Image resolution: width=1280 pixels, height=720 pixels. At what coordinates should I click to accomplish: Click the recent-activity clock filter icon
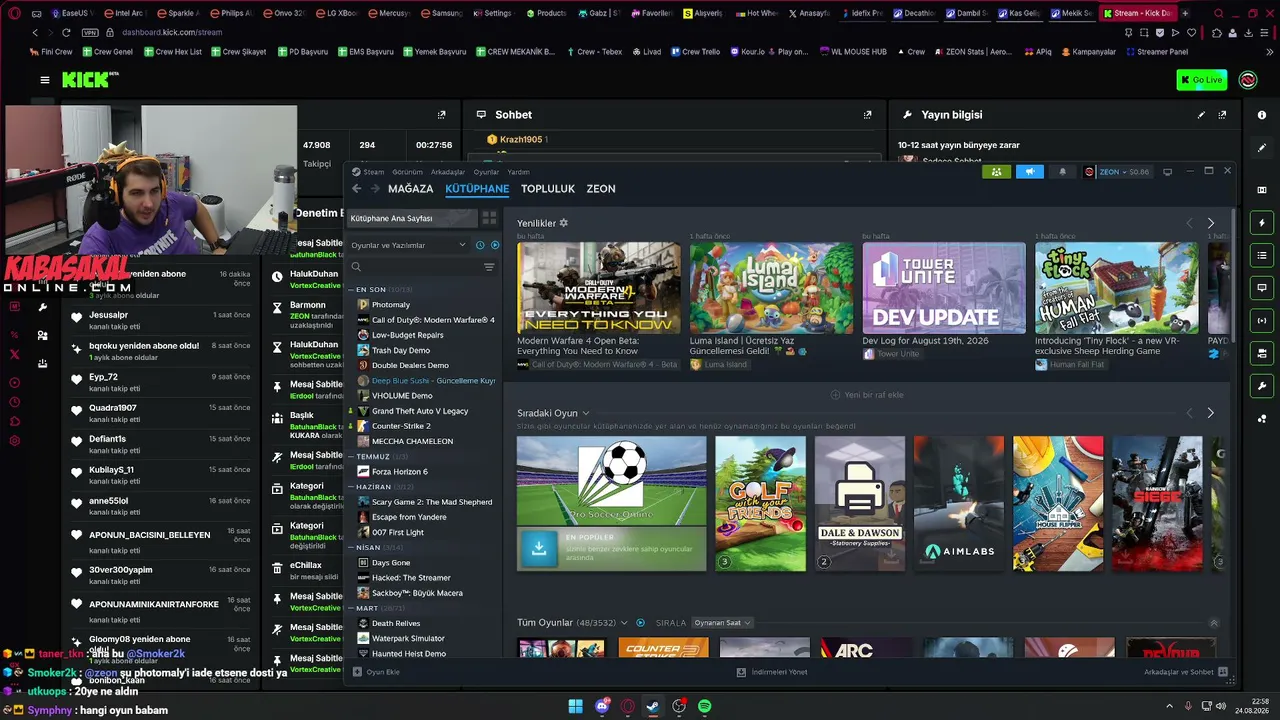click(x=480, y=245)
